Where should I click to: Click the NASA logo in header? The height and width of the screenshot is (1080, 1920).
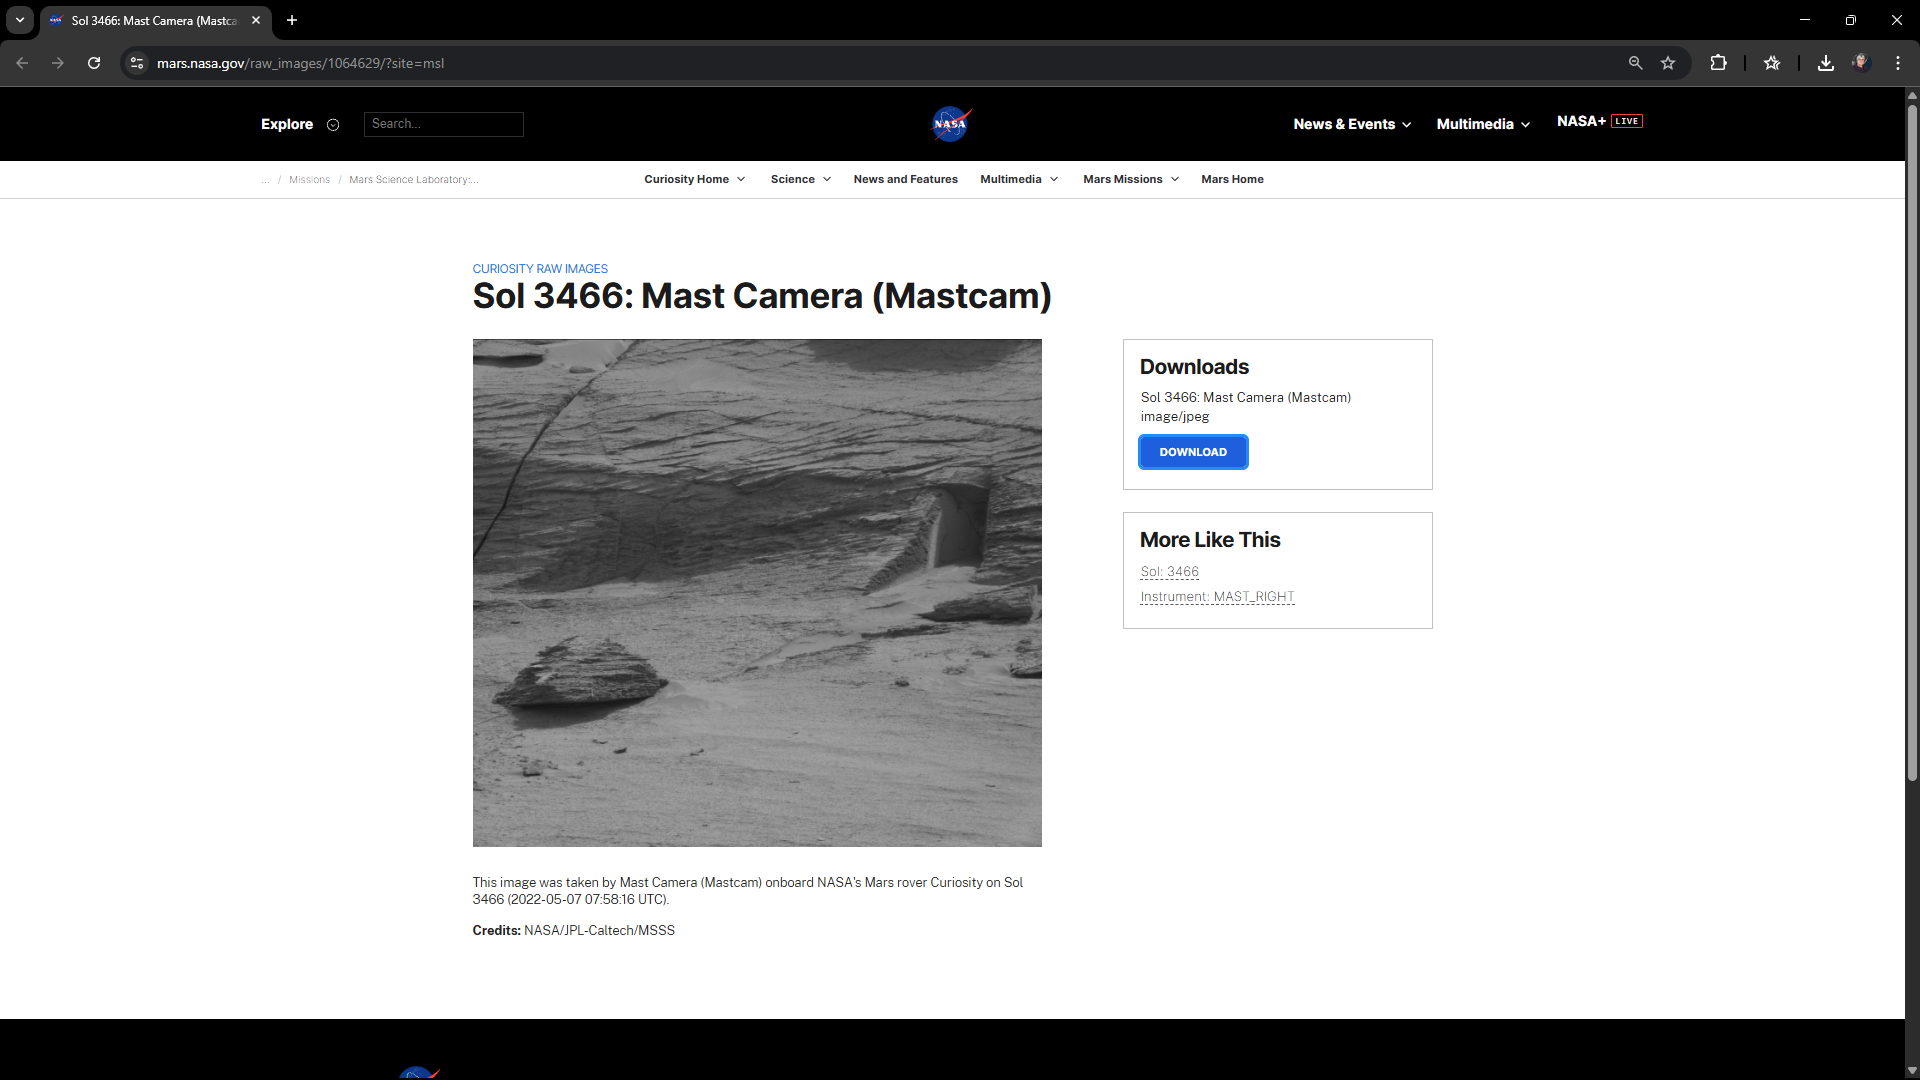tap(950, 124)
